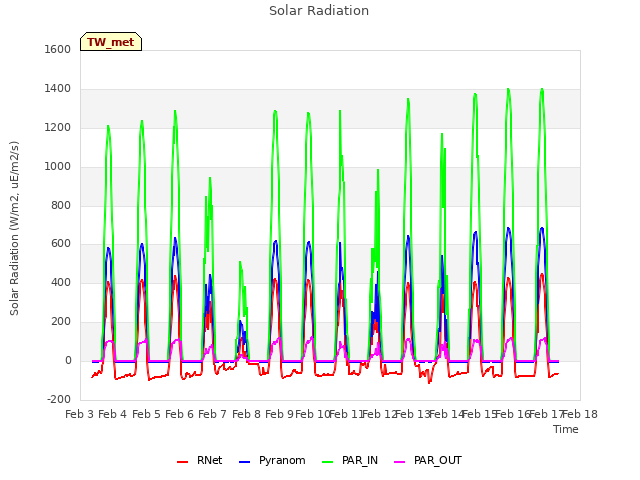Click the y-axis label Solar Radiation (W/m2, uE/m2/s)
This screenshot has width=640, height=480.
tap(14, 228)
